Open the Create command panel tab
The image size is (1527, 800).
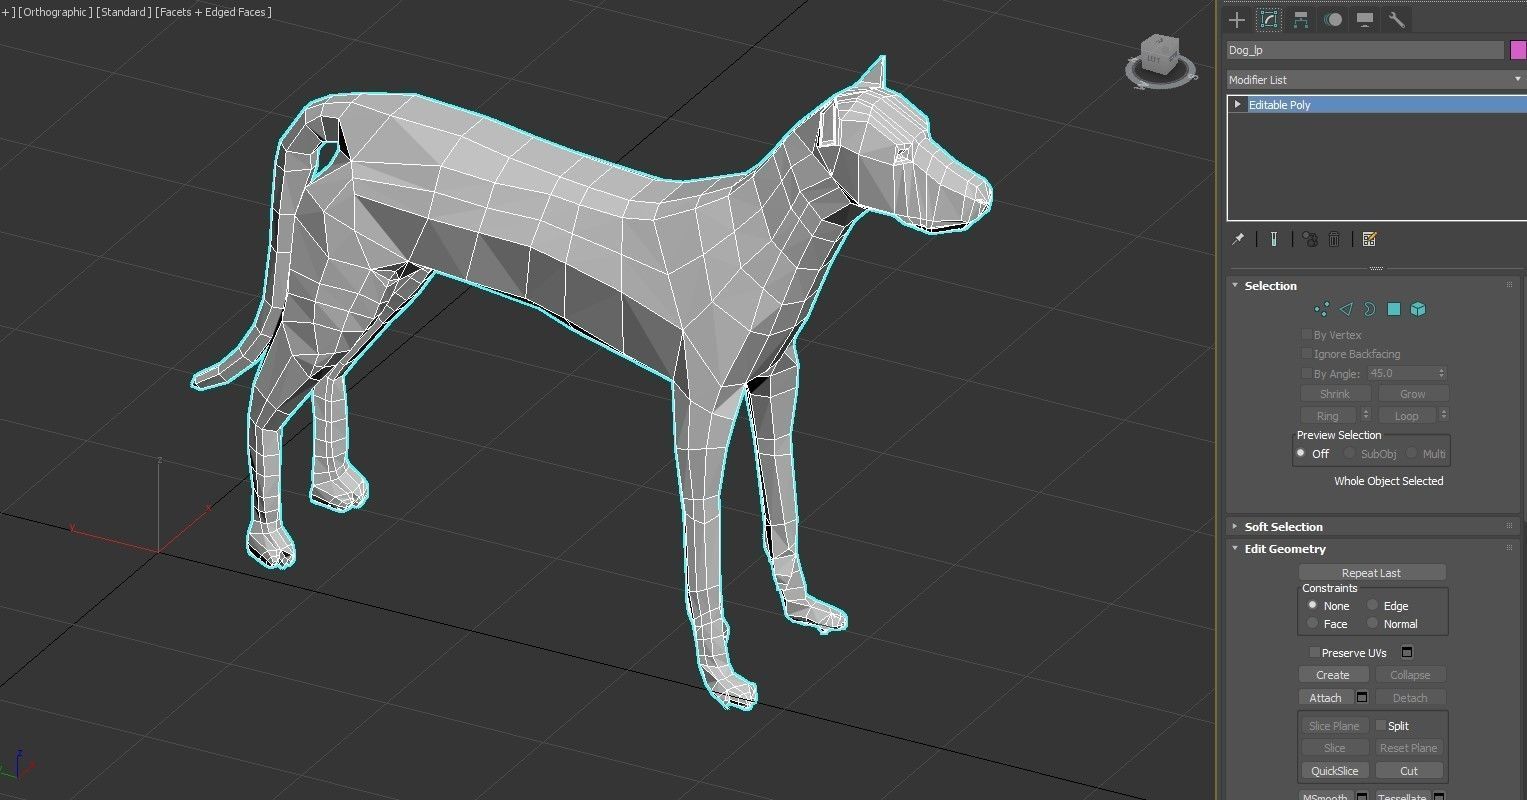tap(1237, 20)
